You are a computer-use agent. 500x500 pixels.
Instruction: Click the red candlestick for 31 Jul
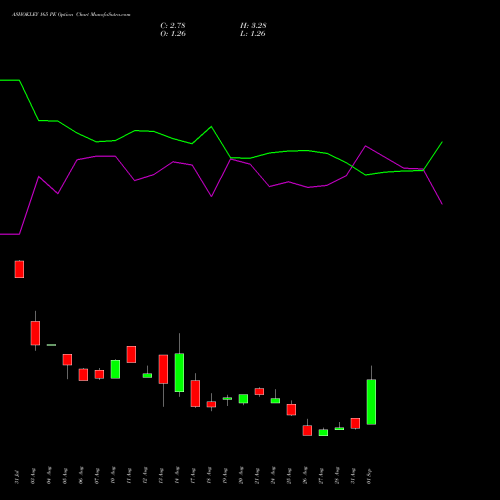pyautogui.click(x=19, y=269)
